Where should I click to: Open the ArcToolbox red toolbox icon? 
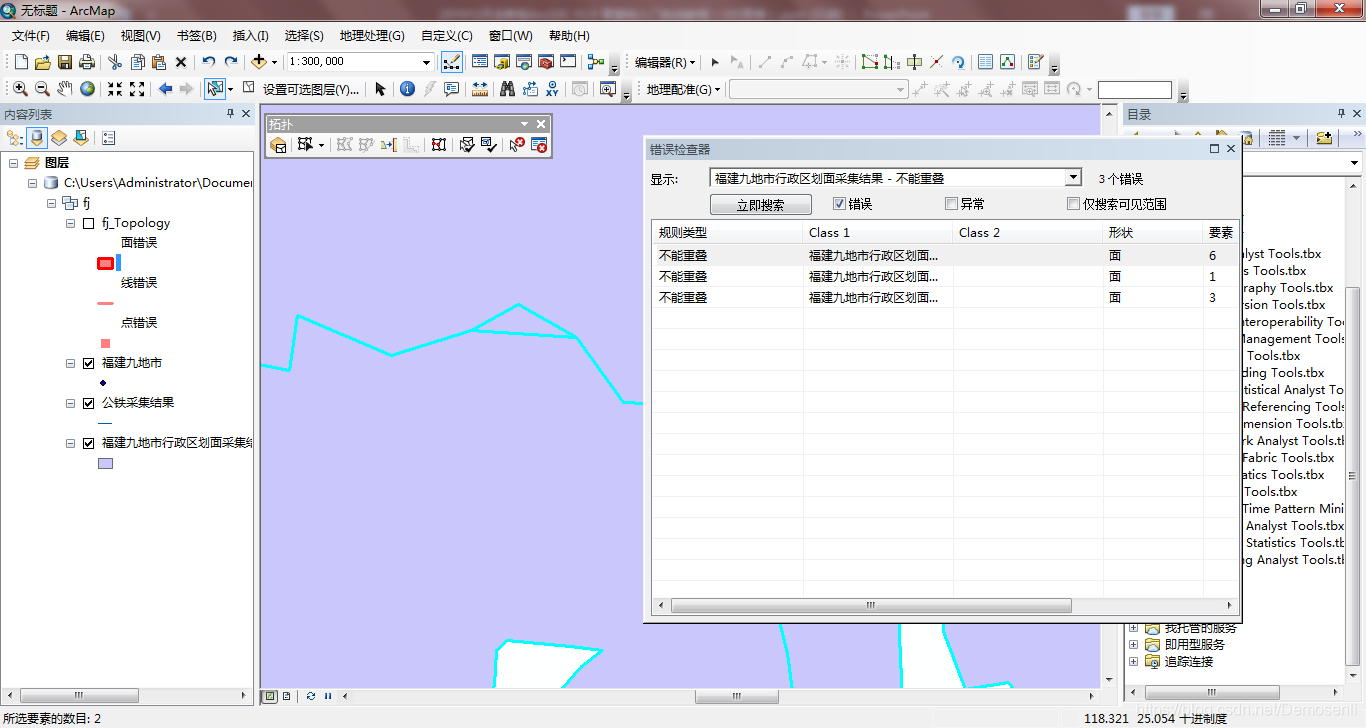click(x=546, y=62)
